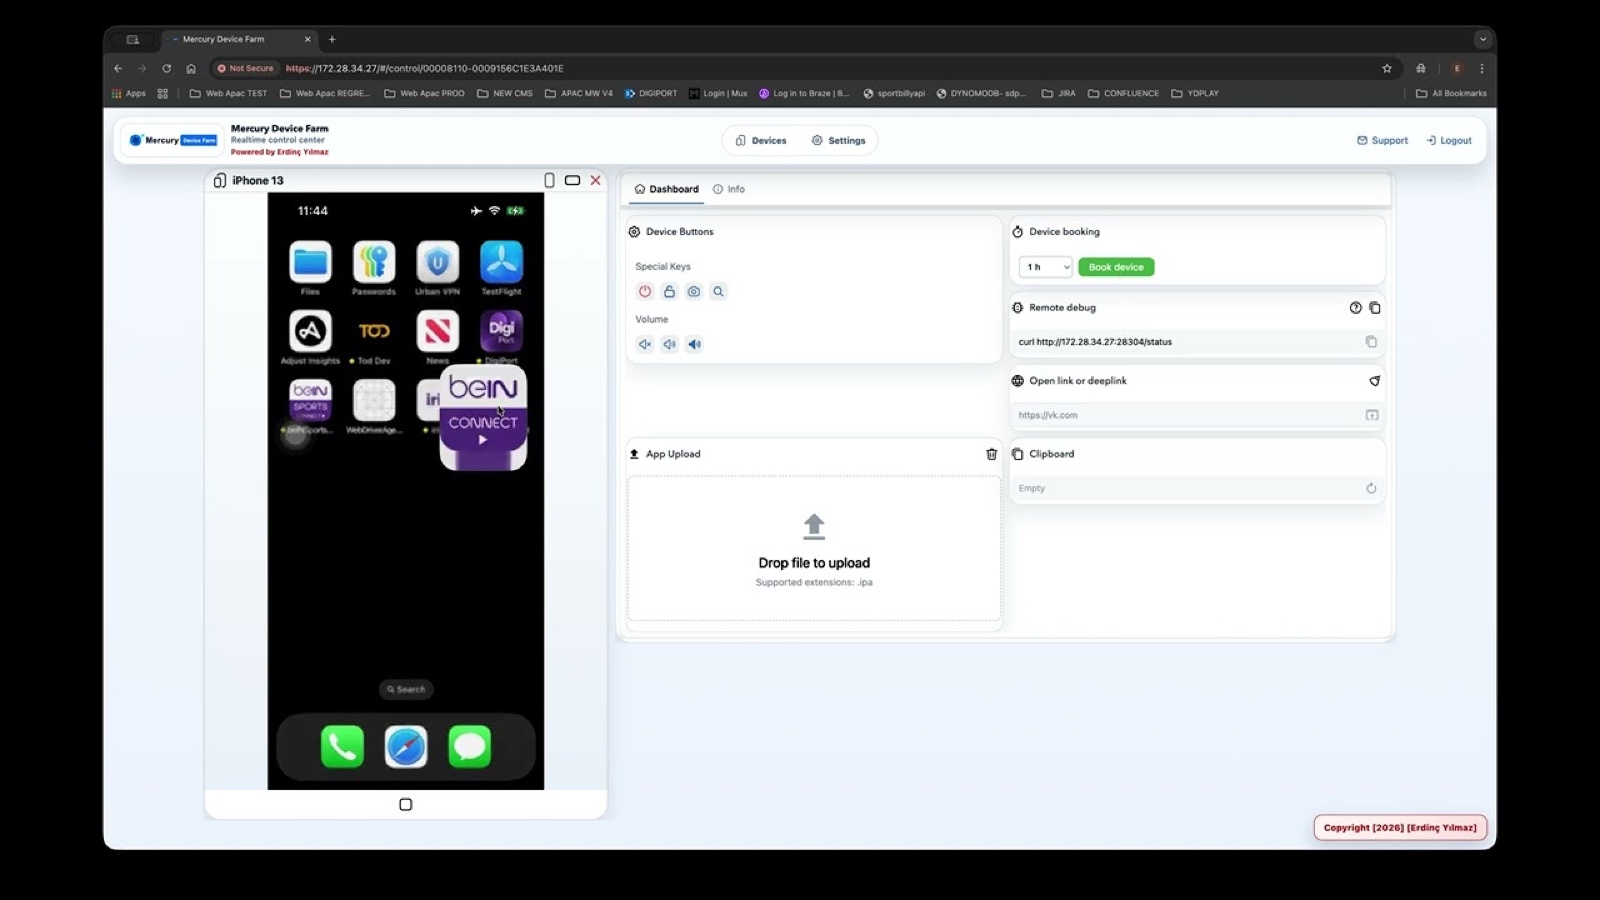The image size is (1600, 900).
Task: Click the browser back arrow
Action: click(118, 68)
